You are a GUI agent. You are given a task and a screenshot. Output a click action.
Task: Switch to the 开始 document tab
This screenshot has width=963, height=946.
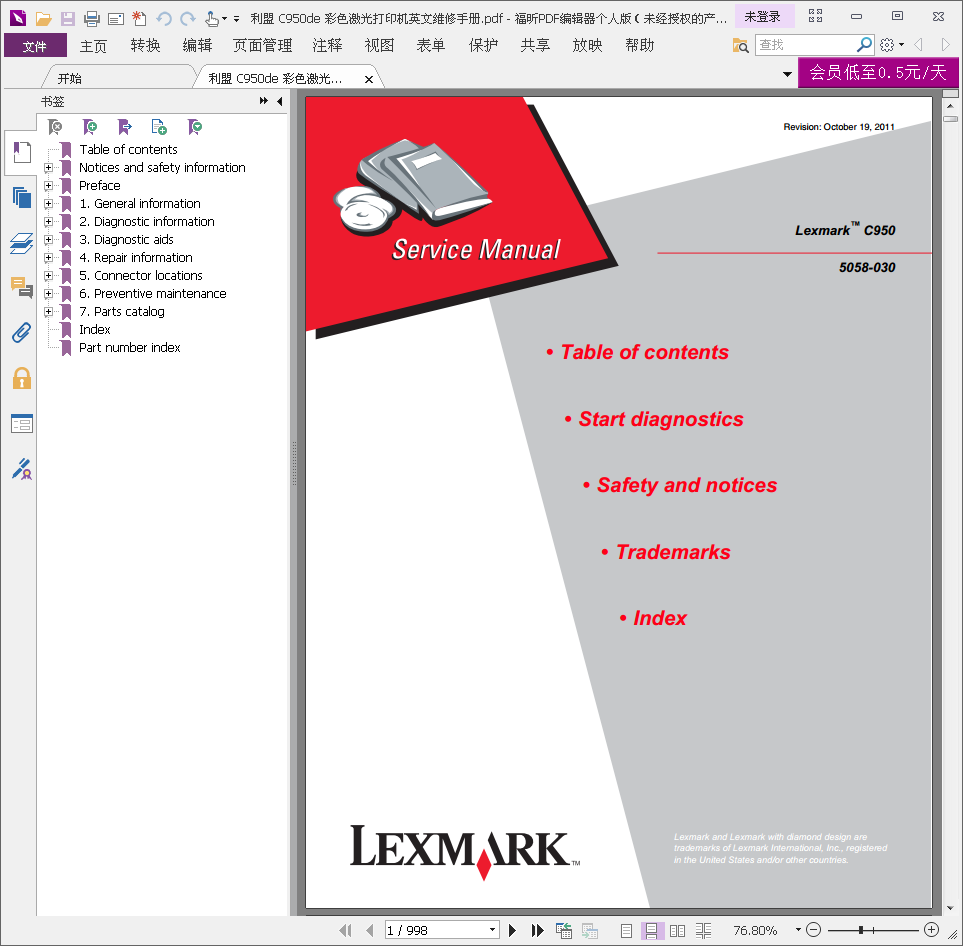pos(70,78)
